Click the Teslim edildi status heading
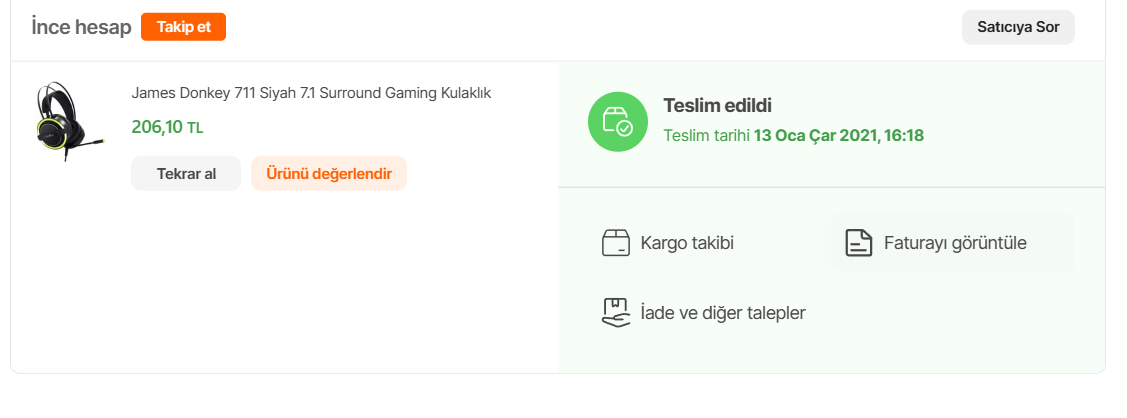Screen dimensions: 1127x418 717,105
